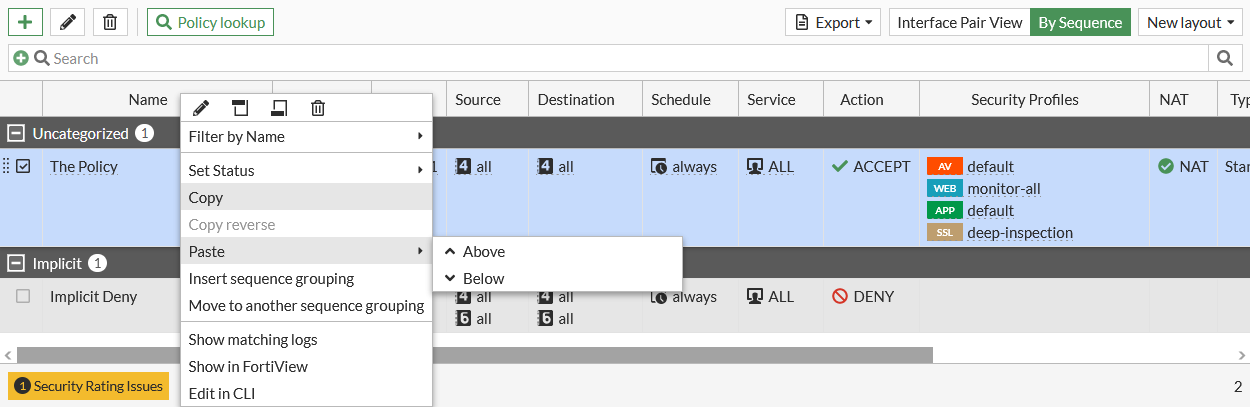The width and height of the screenshot is (1250, 407).
Task: Choose Copy from the context menu
Action: coord(206,197)
